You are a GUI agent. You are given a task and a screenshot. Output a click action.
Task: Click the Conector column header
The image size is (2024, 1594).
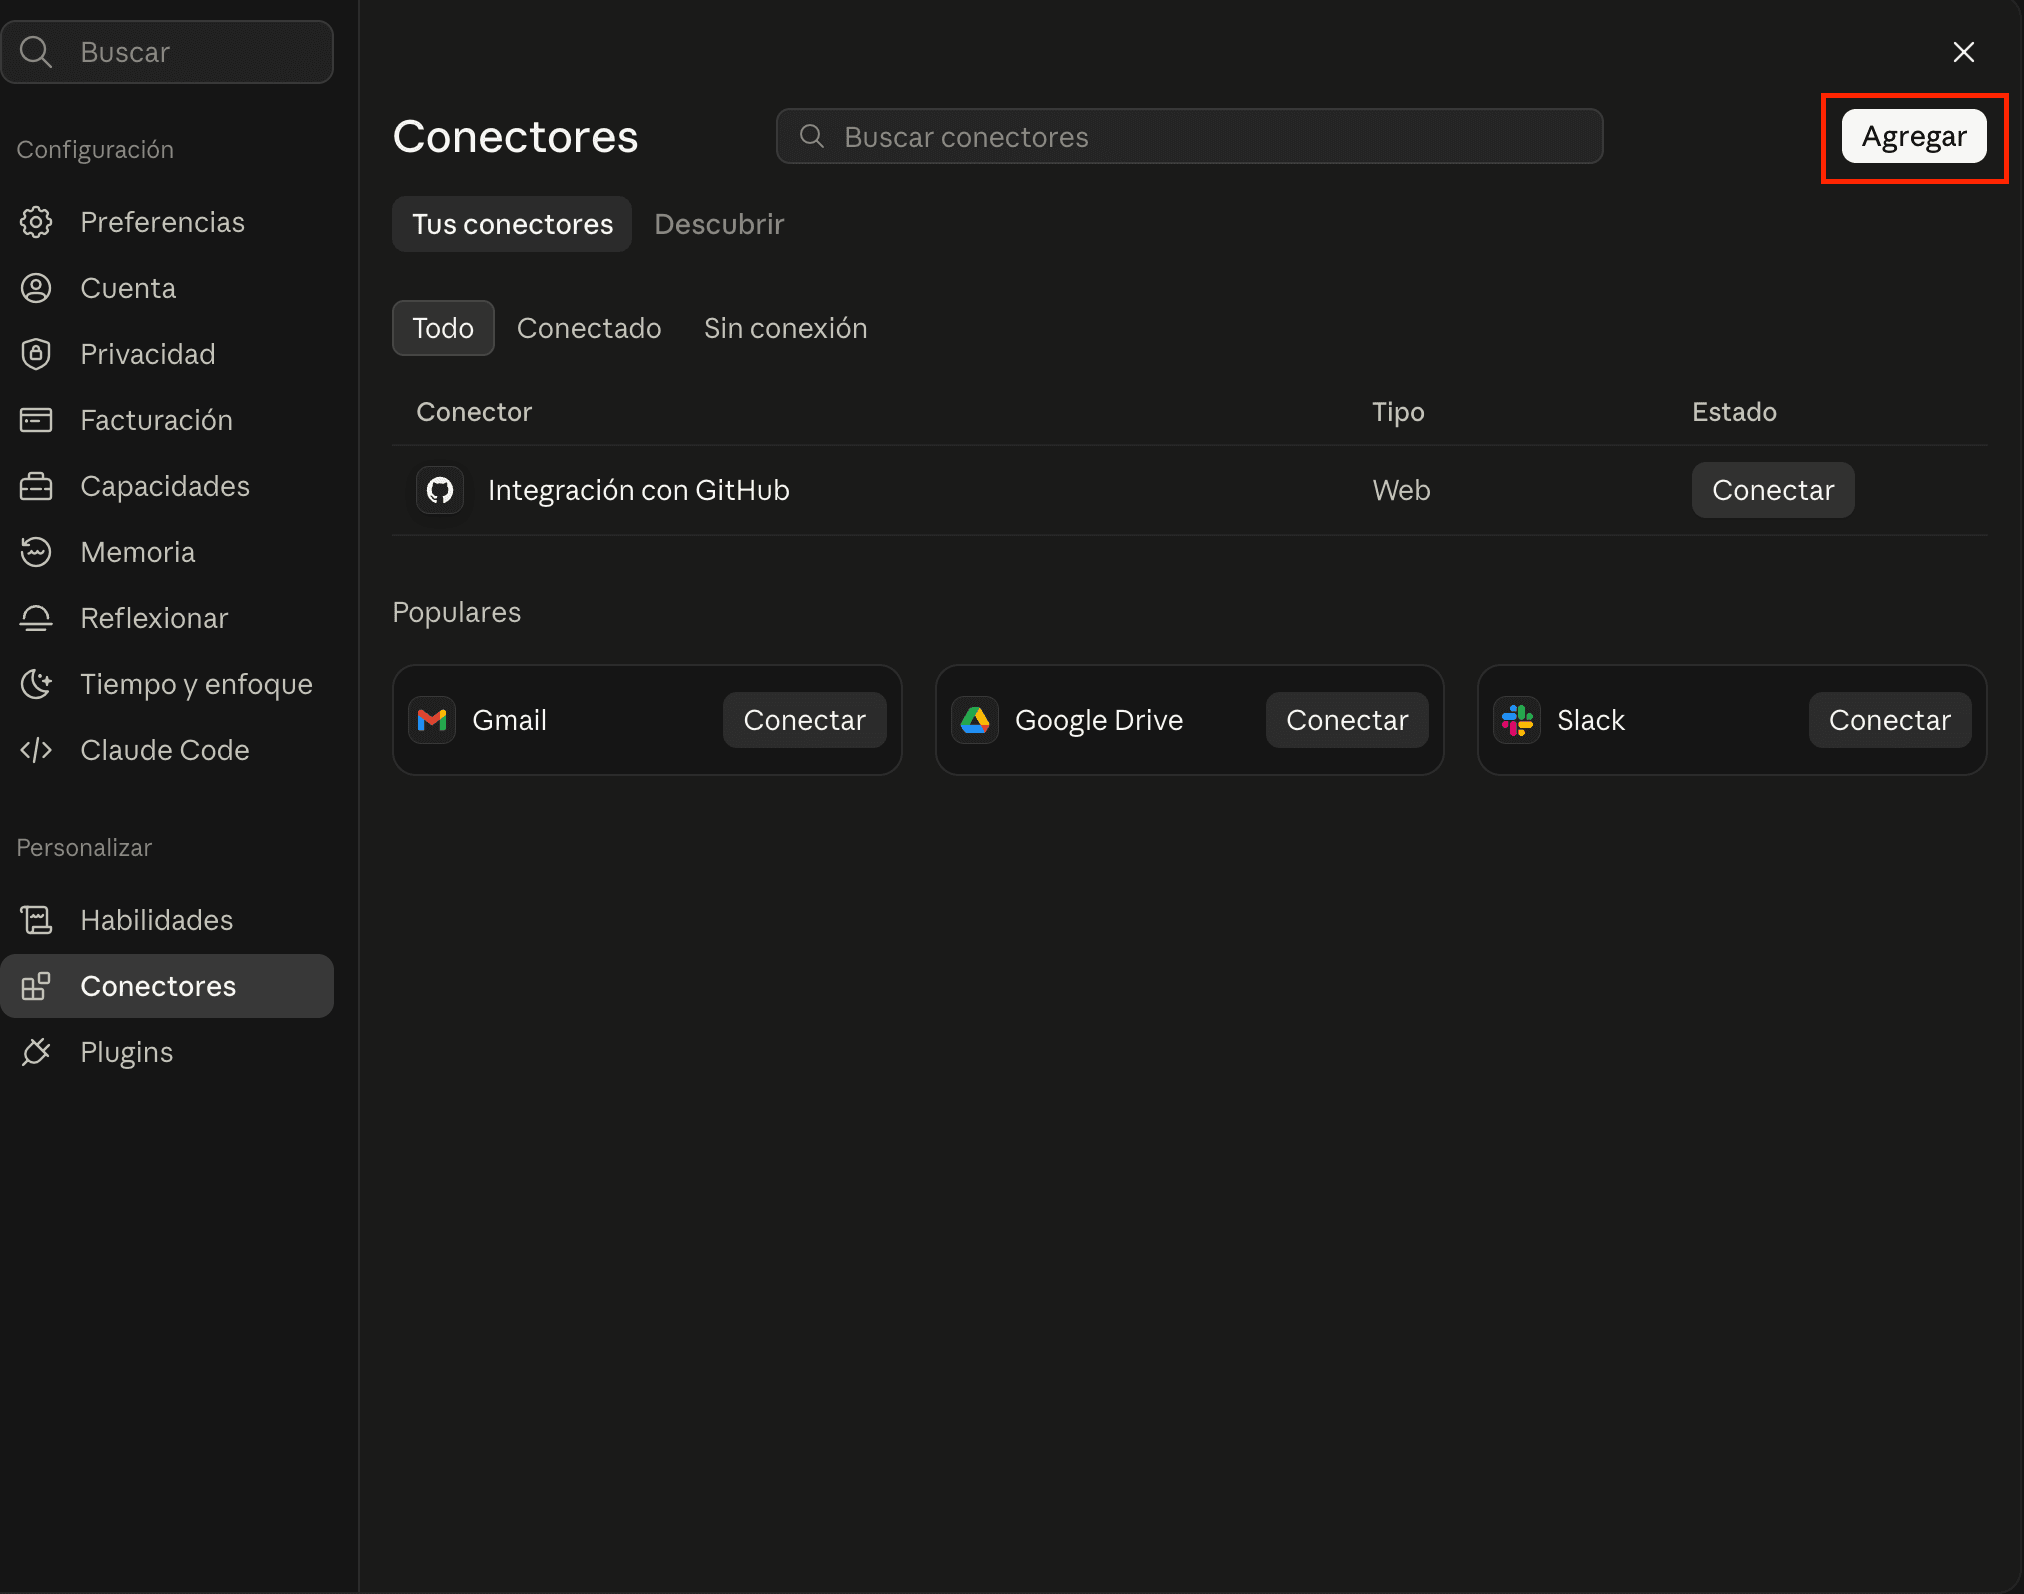click(x=474, y=412)
